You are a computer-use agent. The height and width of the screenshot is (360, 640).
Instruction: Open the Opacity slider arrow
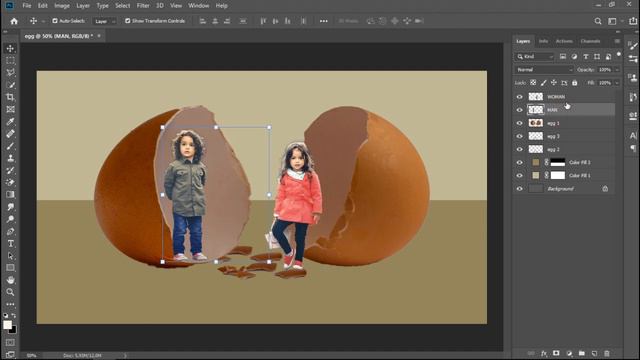[x=617, y=70]
